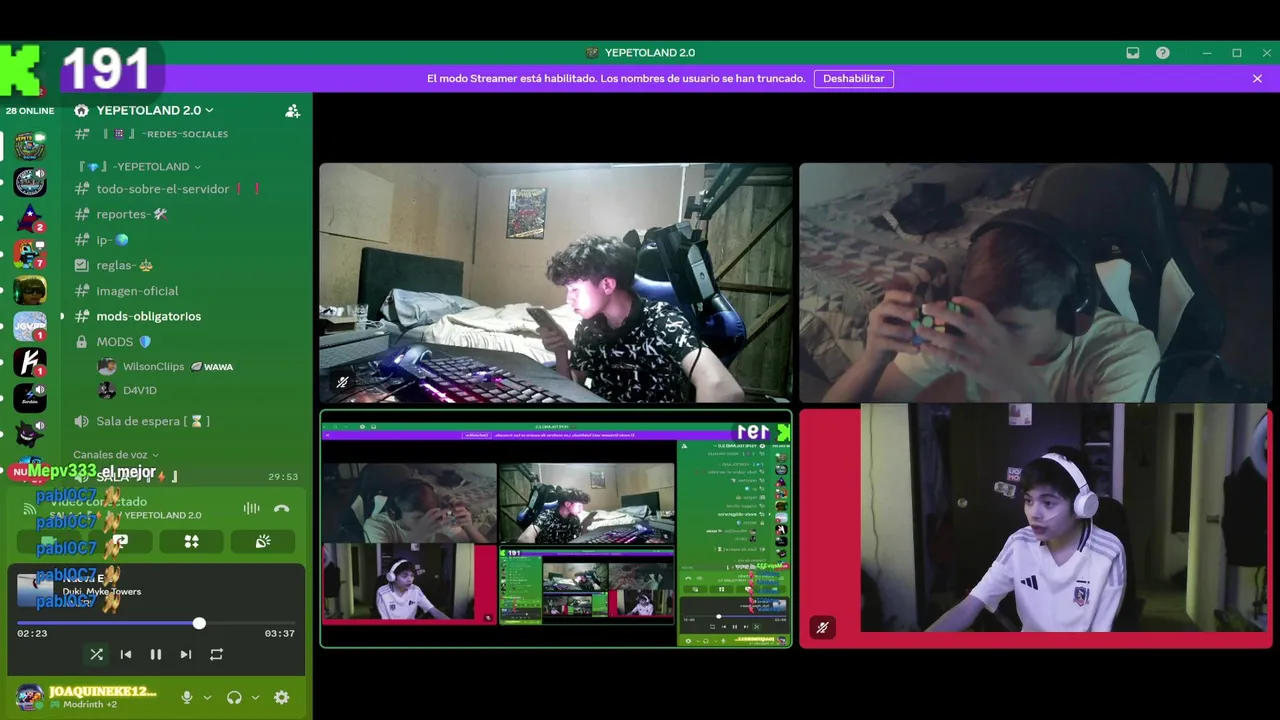Select the top server icon in sidebar
Screen dimensions: 1280x720
point(30,146)
